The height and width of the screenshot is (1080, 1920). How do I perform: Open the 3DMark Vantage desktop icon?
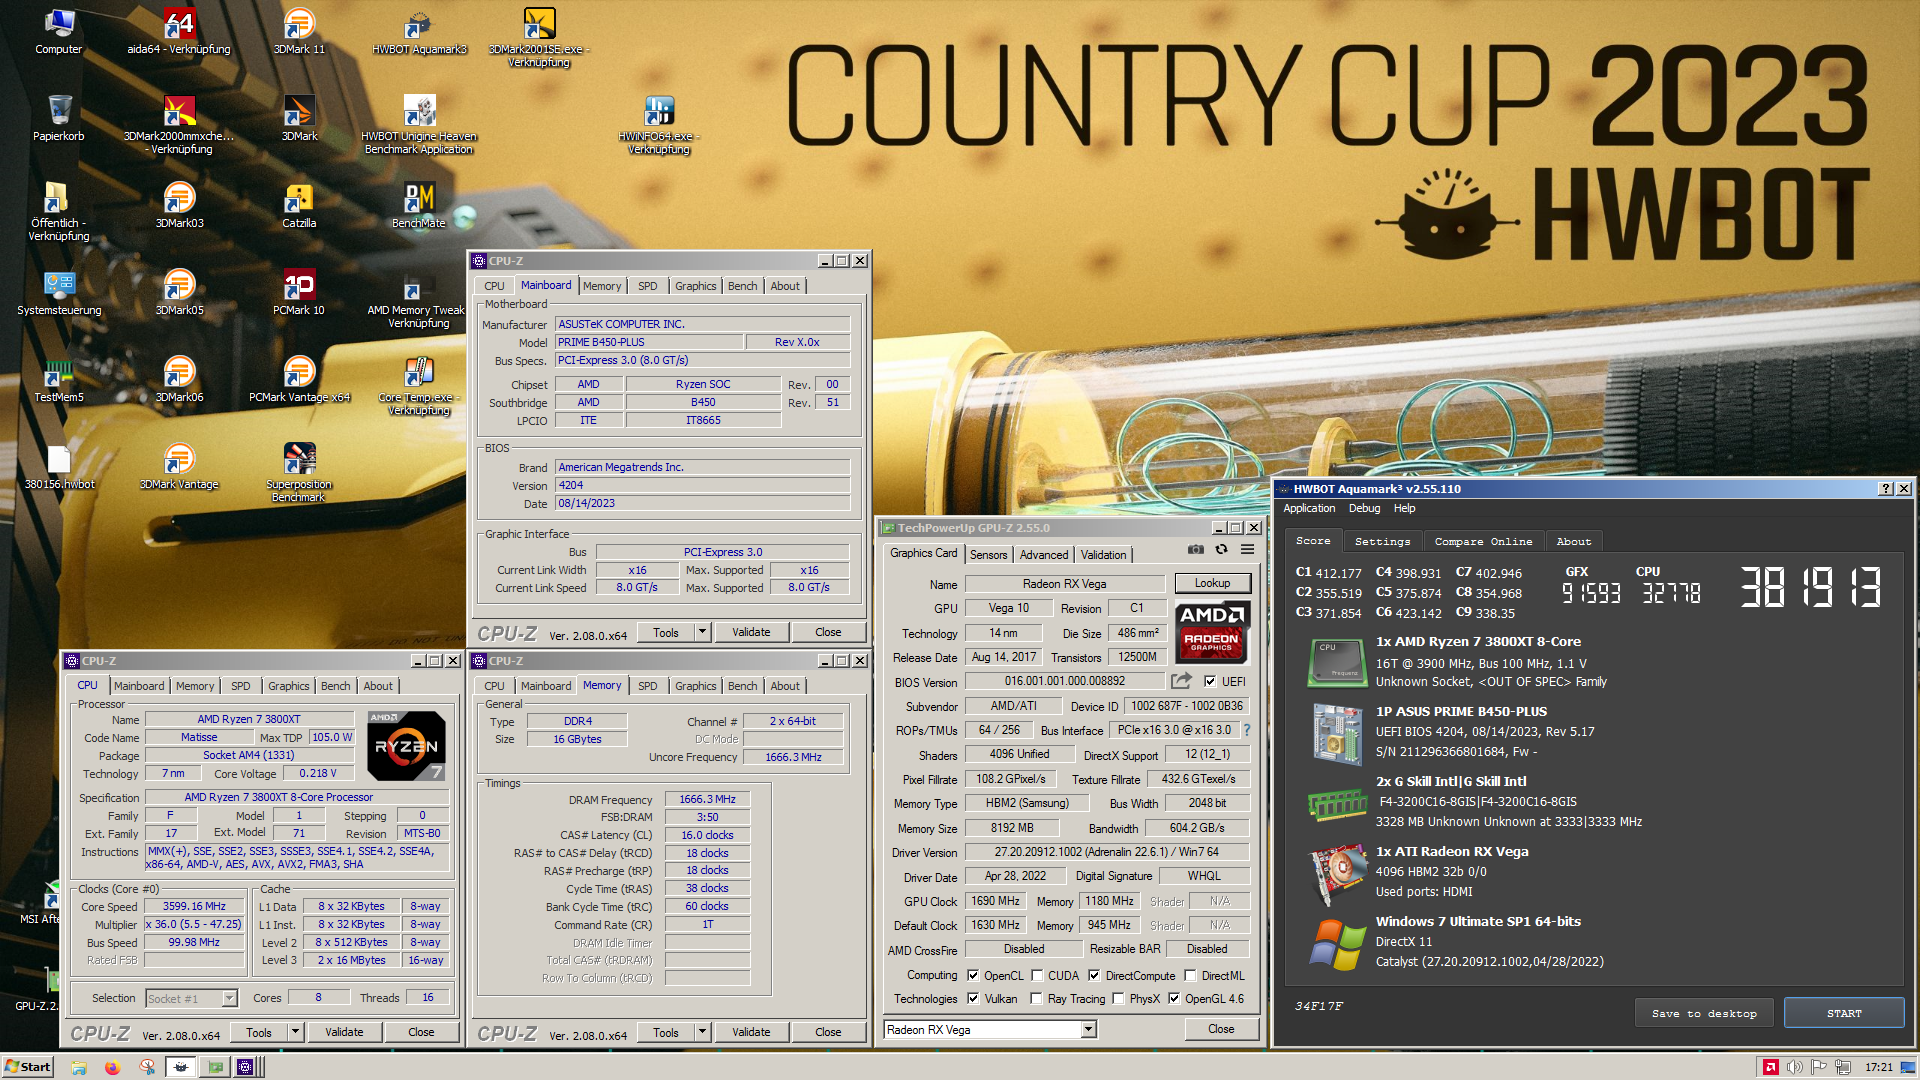click(179, 466)
